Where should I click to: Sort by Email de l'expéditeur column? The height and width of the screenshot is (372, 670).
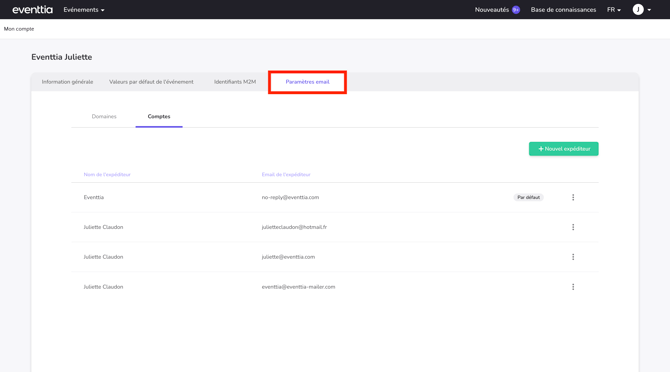click(x=286, y=175)
